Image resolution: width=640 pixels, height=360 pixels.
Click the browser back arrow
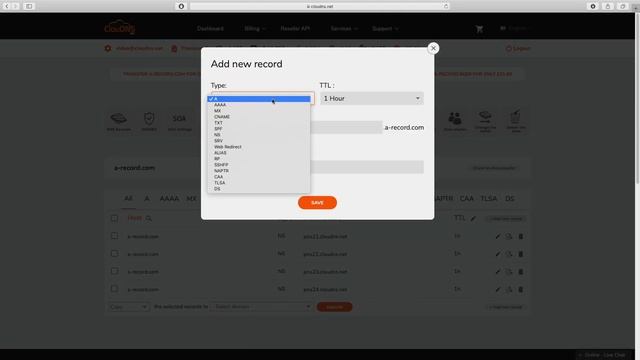[x=7, y=6]
